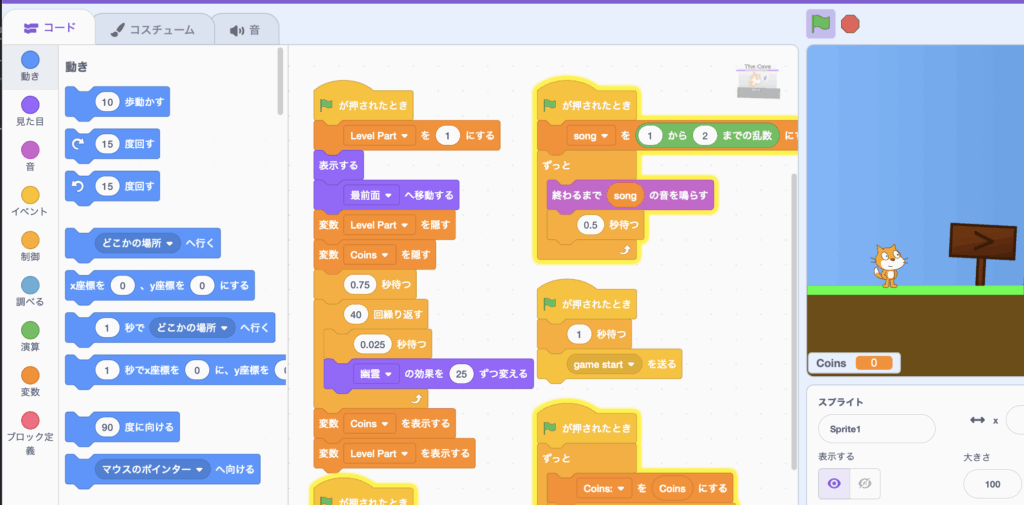
Task: Click the 10 歩動かす move block
Action: (x=117, y=102)
